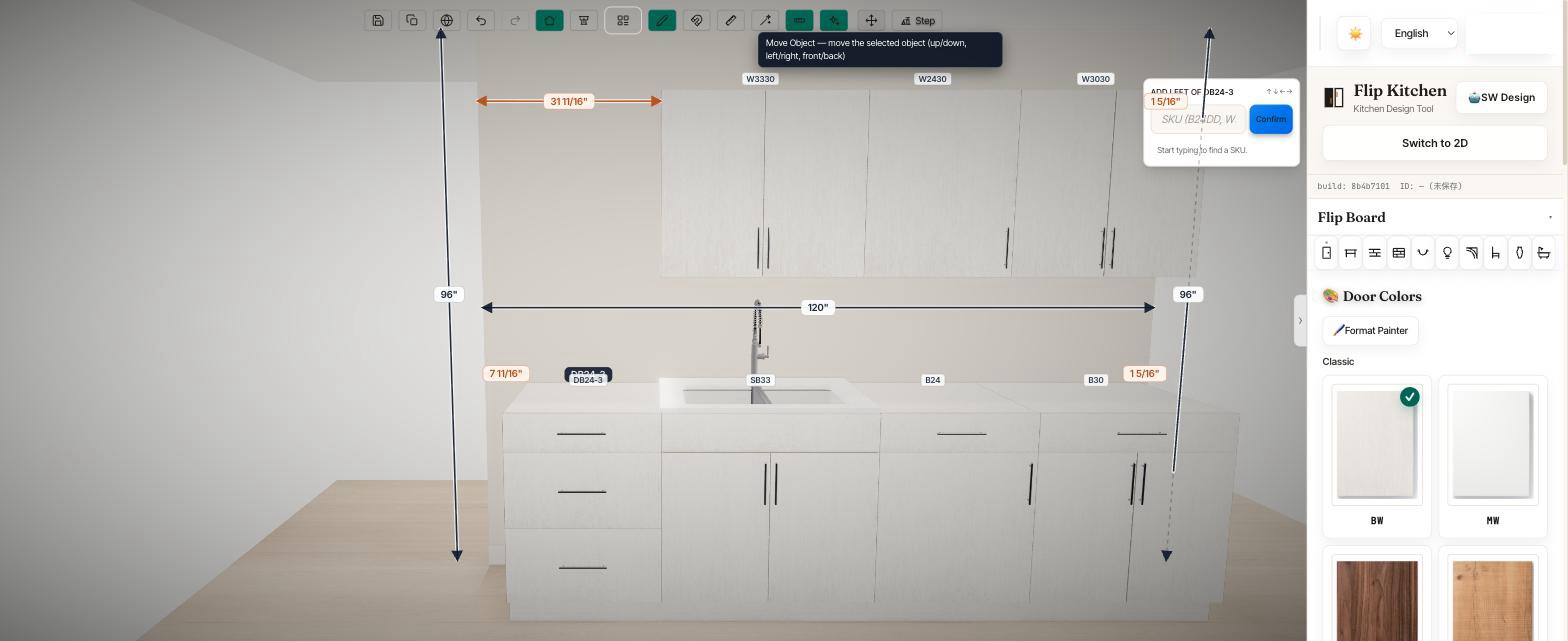Click the vase icon in Flip Board
Viewport: 1568px width, 641px height.
pyautogui.click(x=1519, y=253)
